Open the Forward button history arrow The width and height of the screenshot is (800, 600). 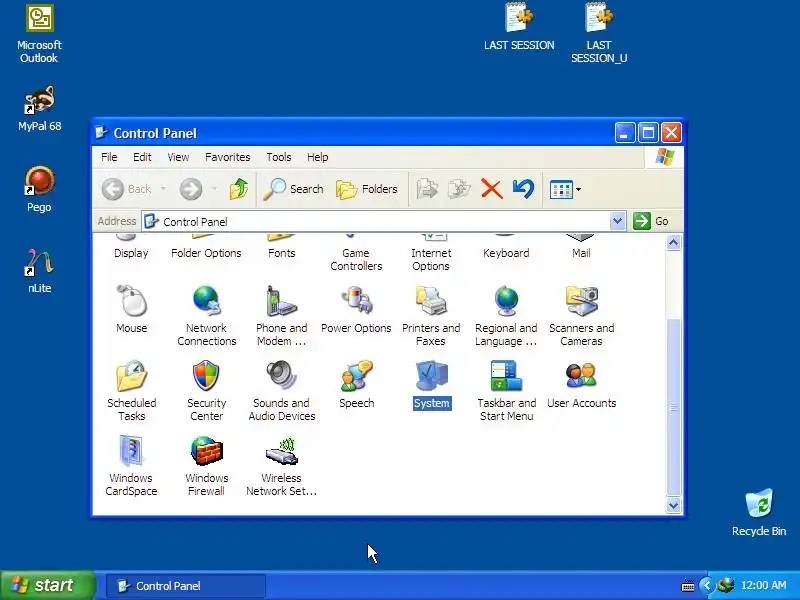point(214,189)
